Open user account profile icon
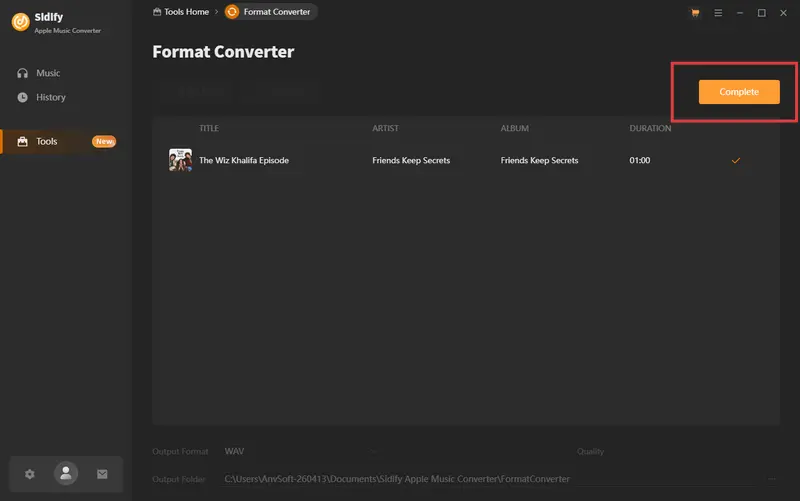Screen dimensions: 800x501 66,473
